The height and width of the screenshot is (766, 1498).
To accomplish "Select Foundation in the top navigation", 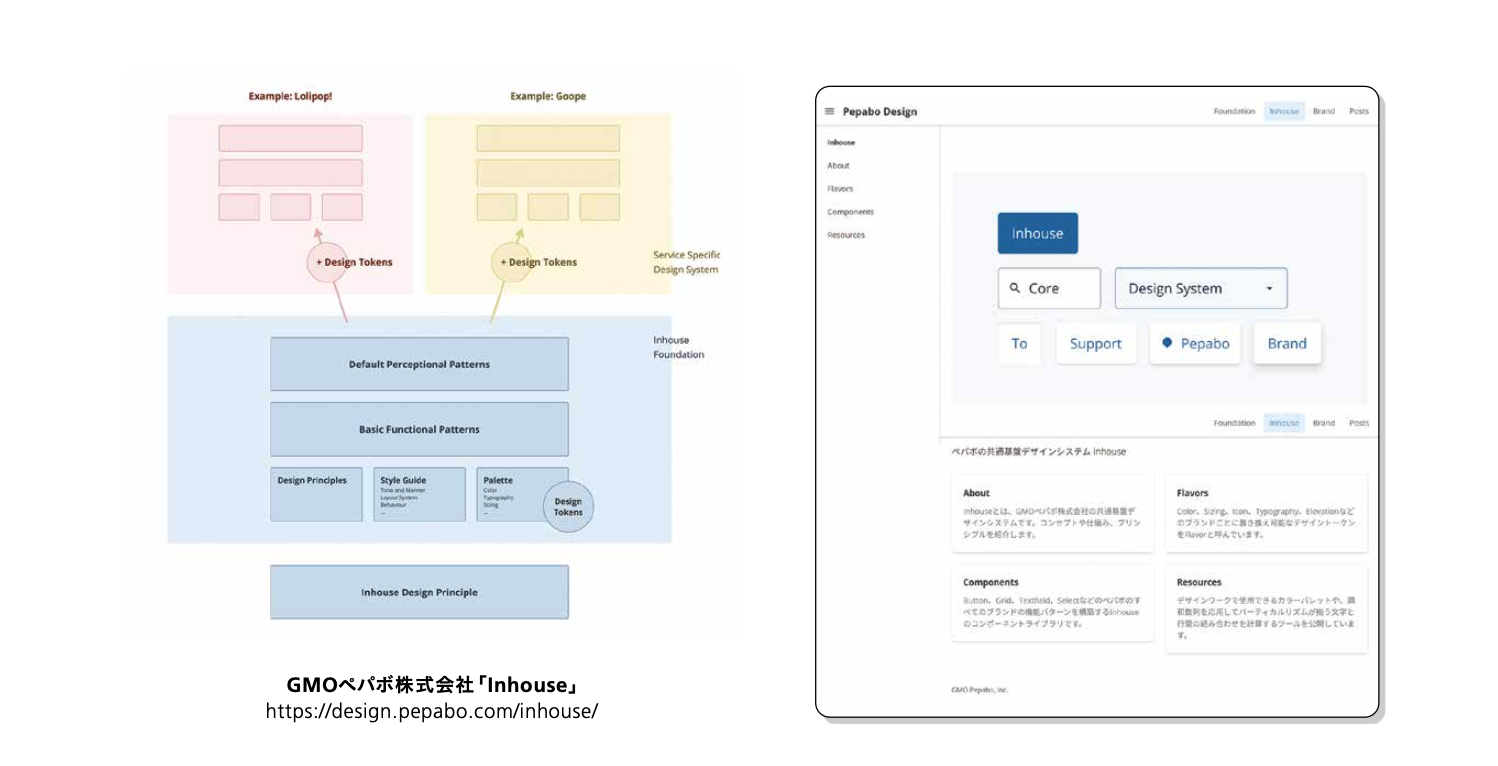I will [1234, 111].
